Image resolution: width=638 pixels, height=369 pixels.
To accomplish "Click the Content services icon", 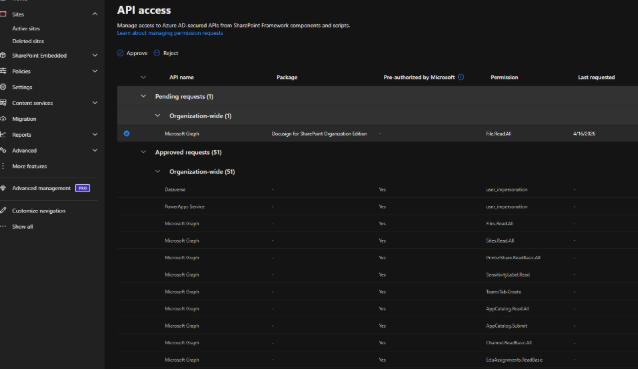I will [x=3, y=103].
